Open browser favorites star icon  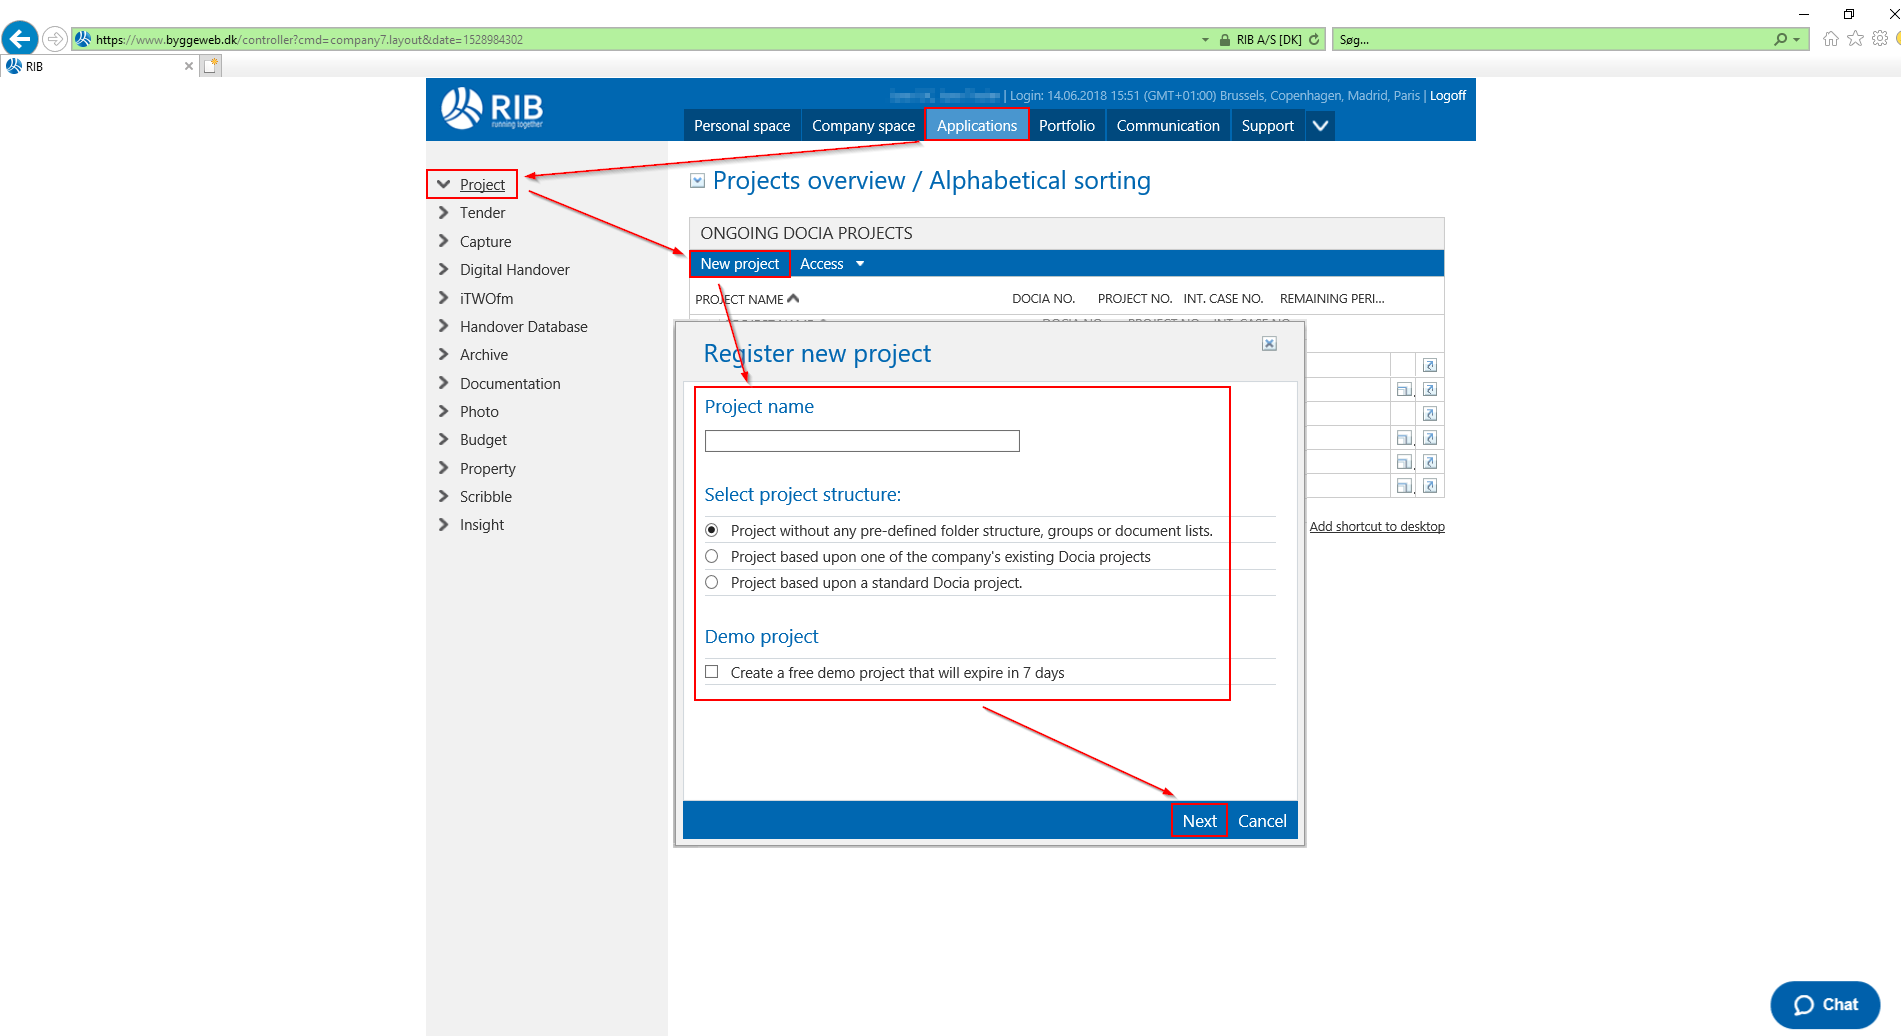pos(1855,39)
